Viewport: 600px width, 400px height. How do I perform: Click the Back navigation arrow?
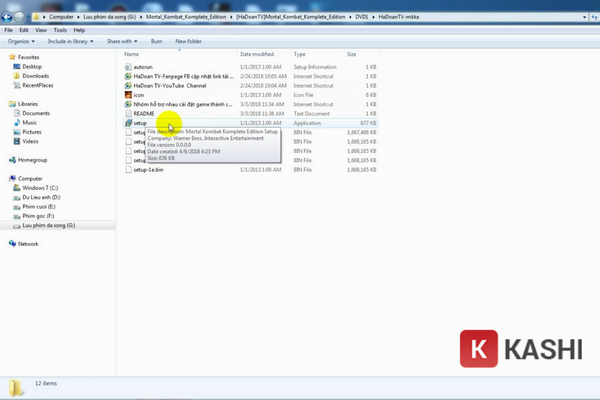tap(9, 17)
